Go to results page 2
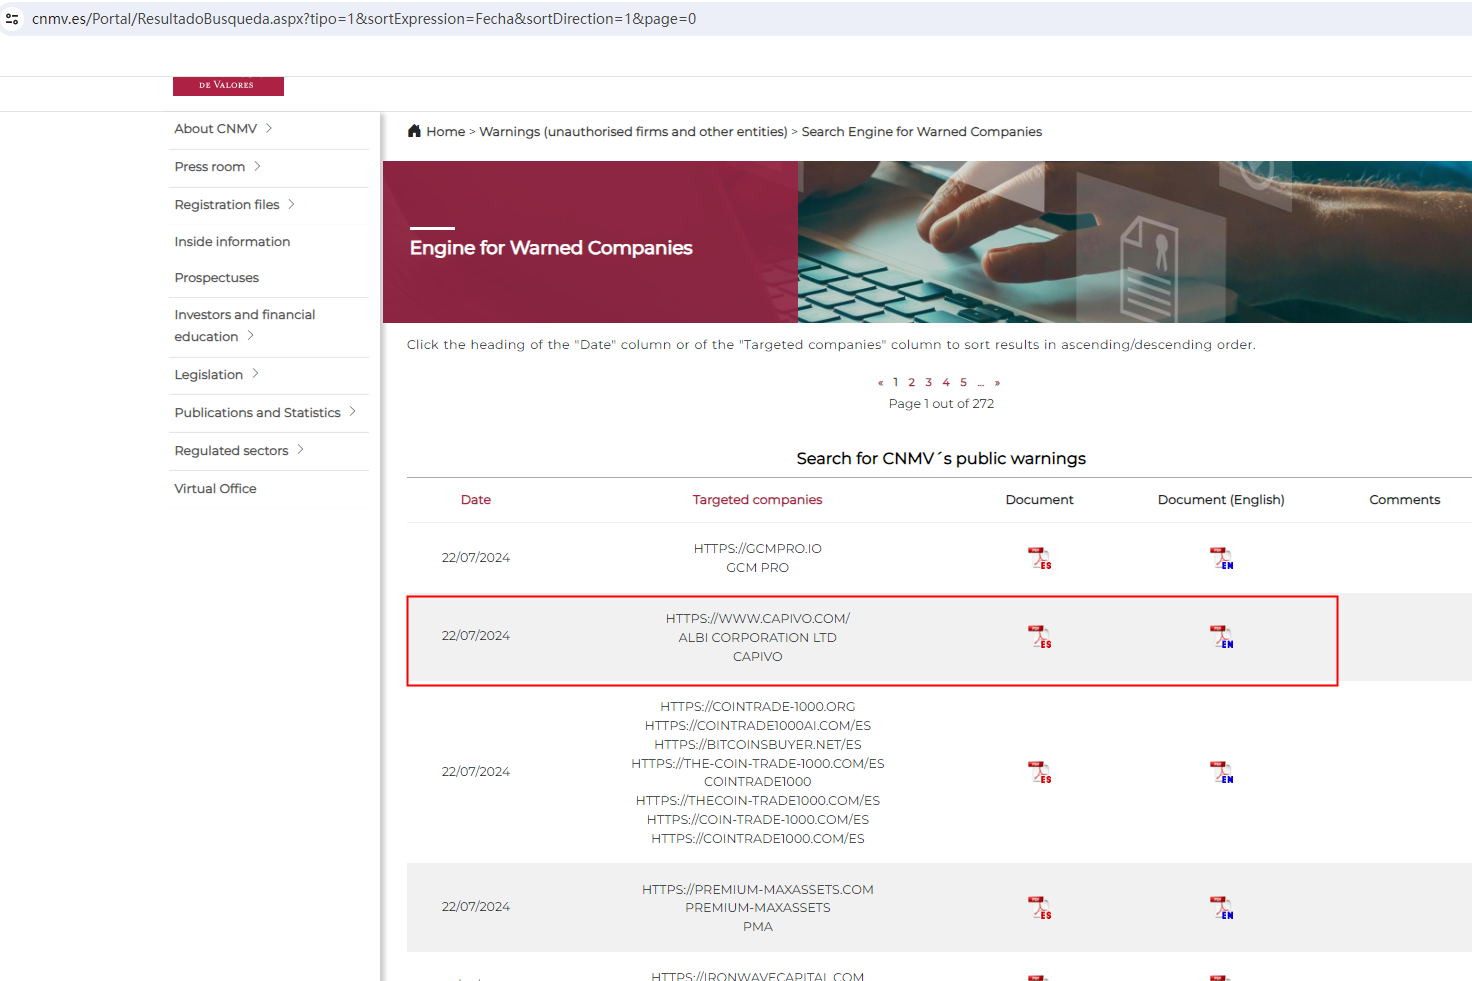The image size is (1472, 981). tap(912, 382)
